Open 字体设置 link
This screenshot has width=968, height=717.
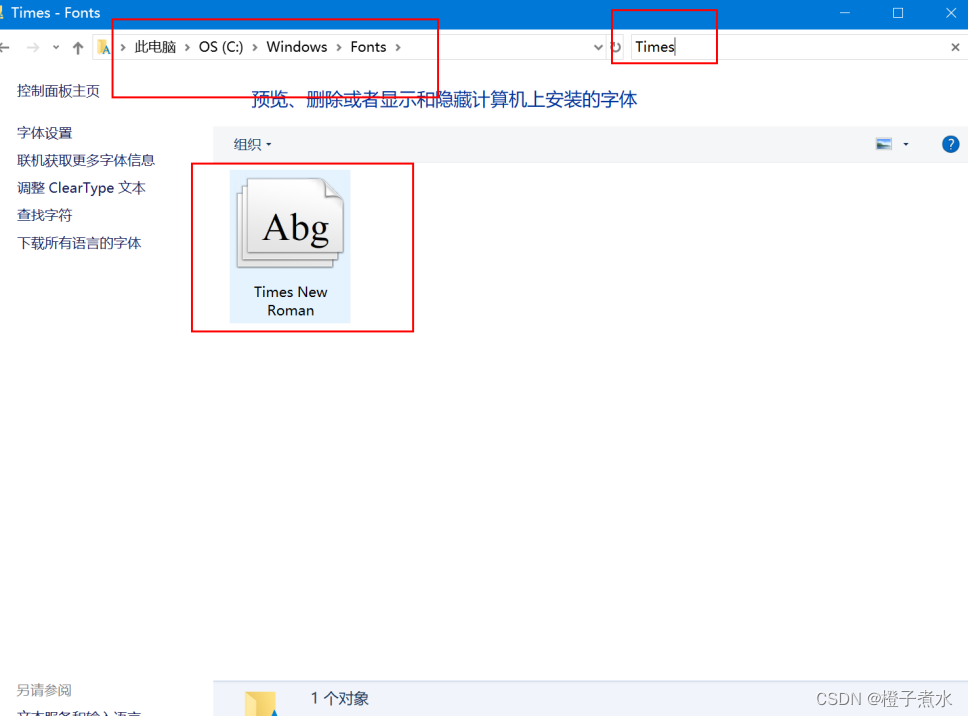coord(44,133)
